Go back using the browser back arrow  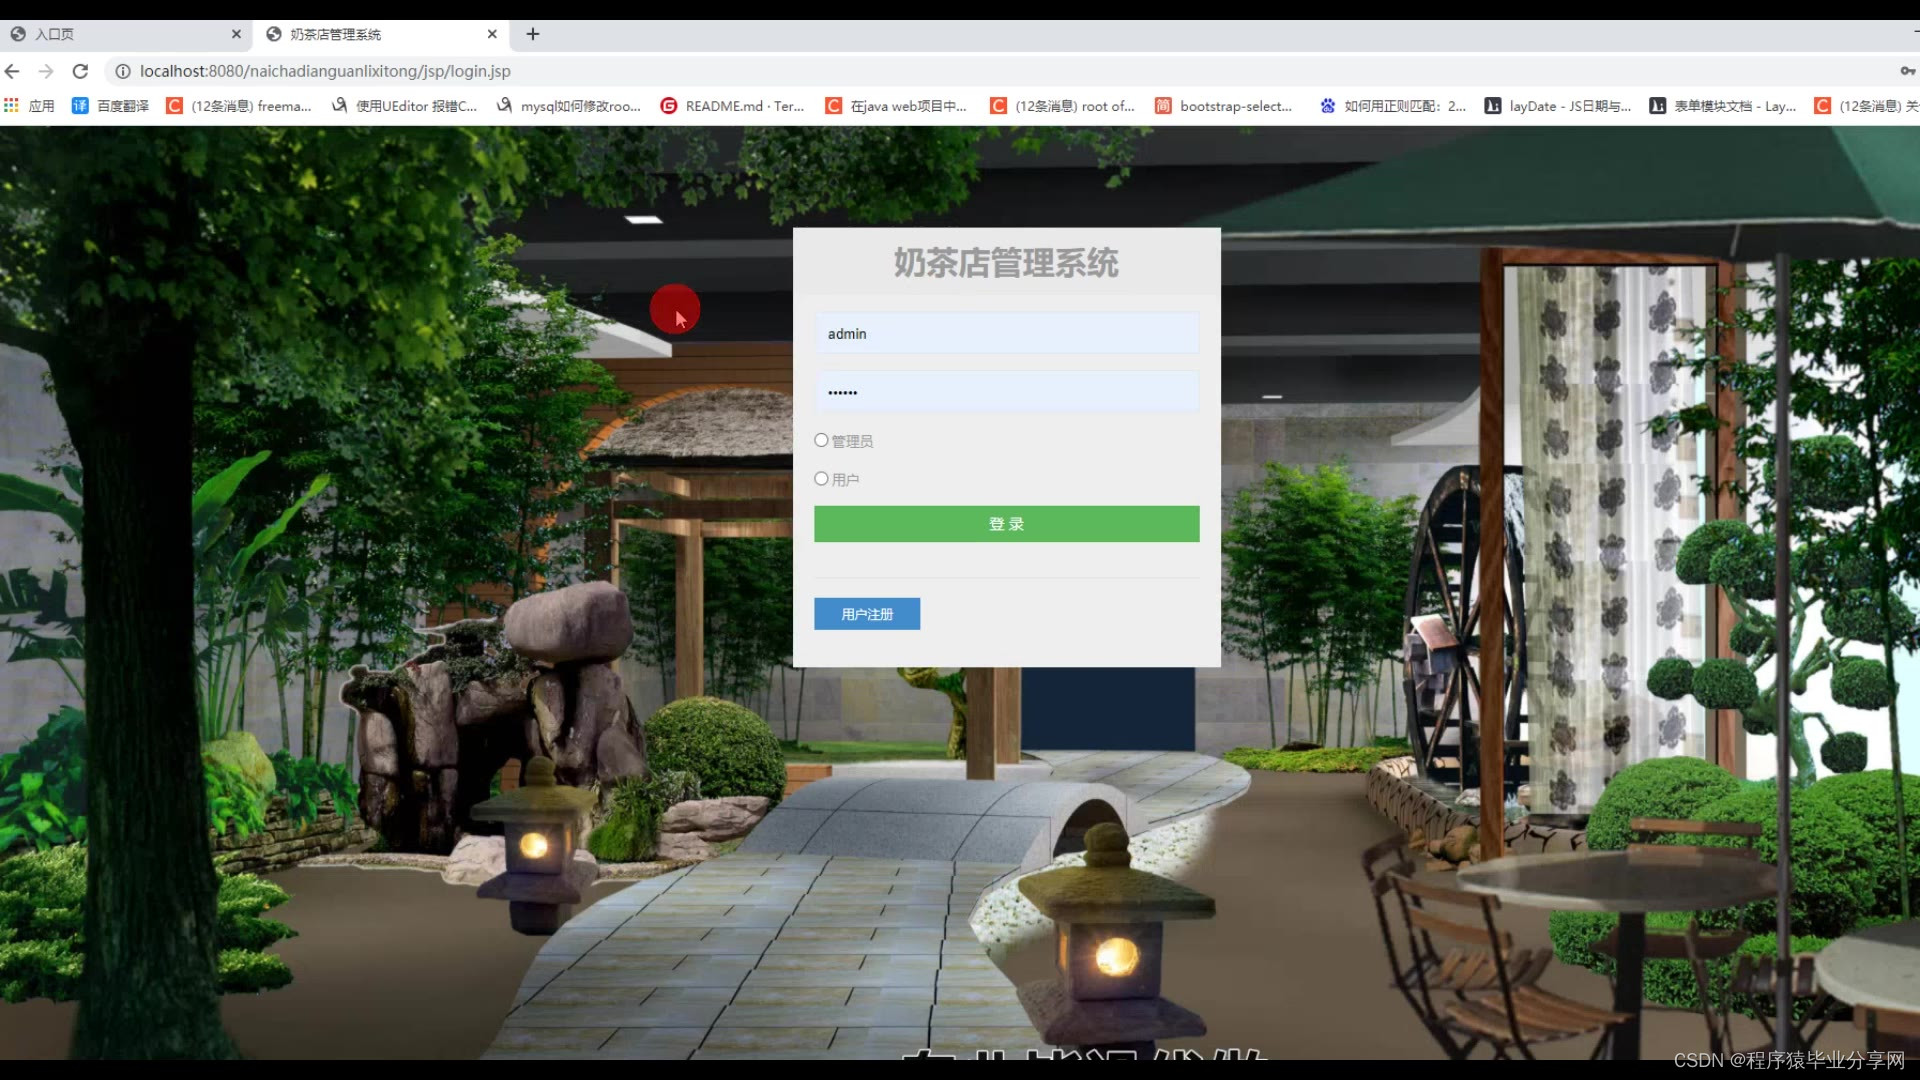coord(12,71)
